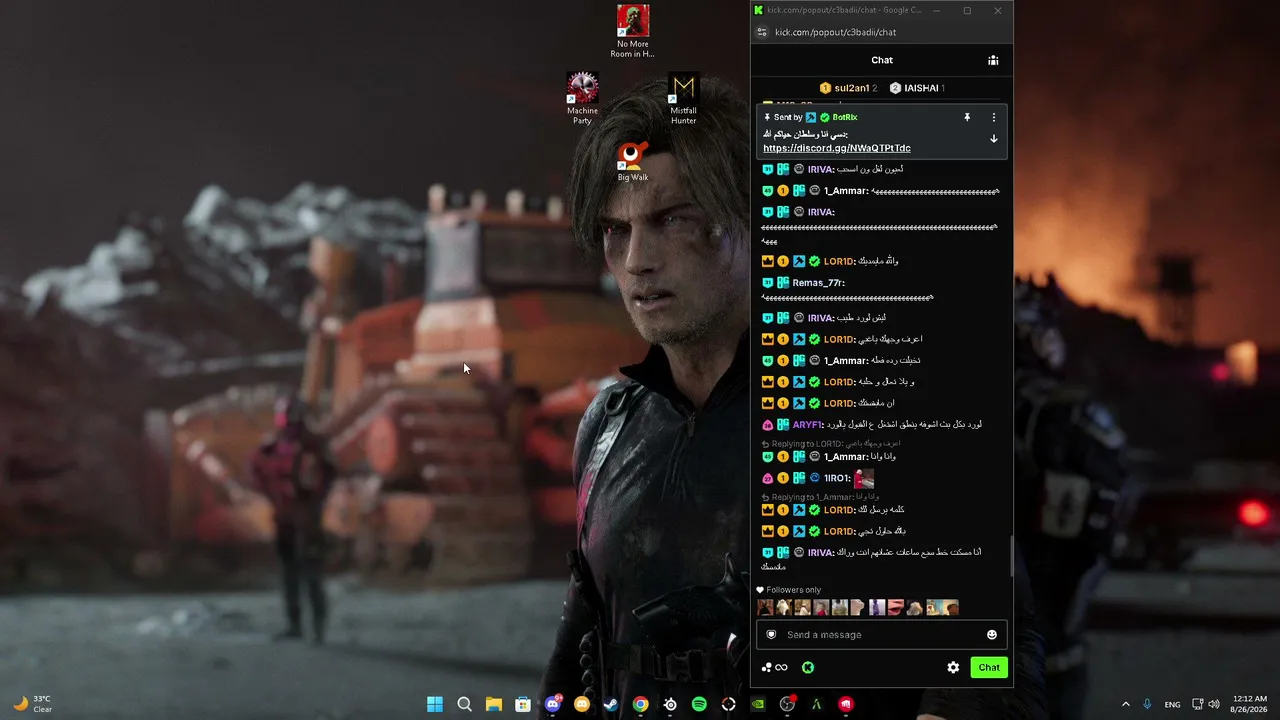Image resolution: width=1280 pixels, height=720 pixels.
Task: Send message with green Chat button
Action: (x=988, y=667)
